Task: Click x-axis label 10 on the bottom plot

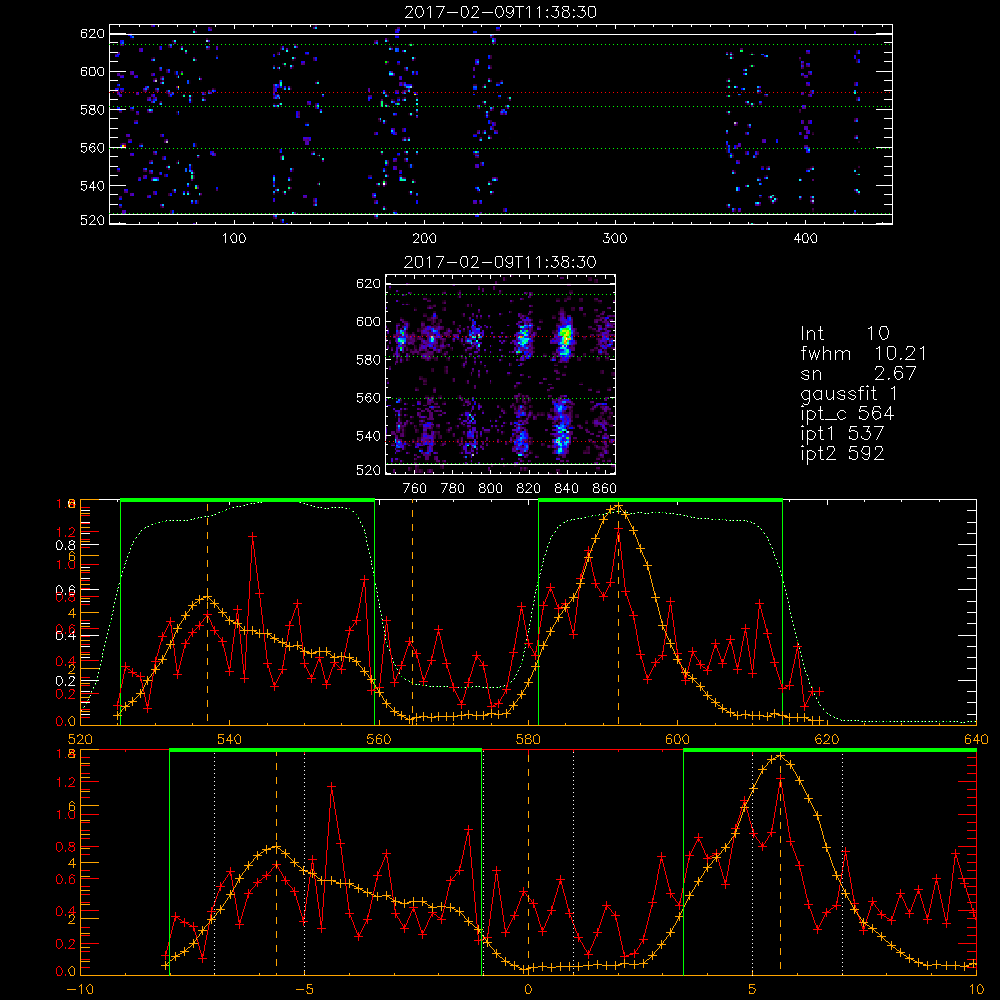Action: tap(976, 990)
